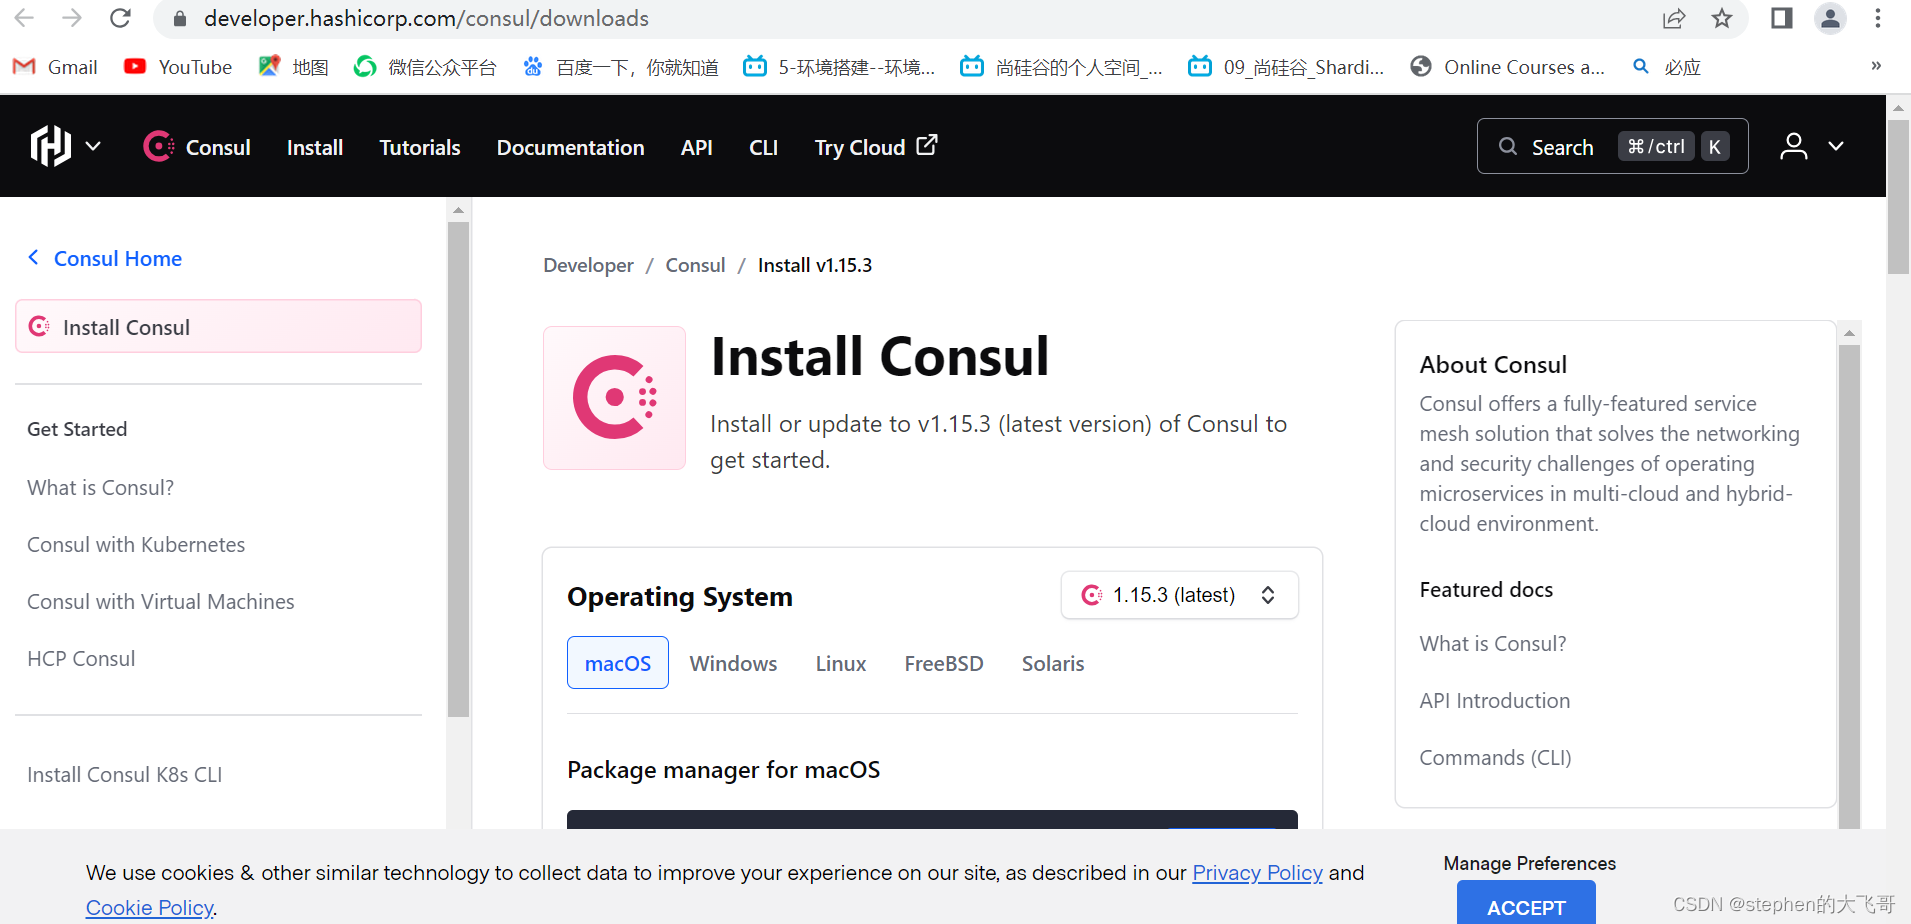Viewport: 1911px width, 924px height.
Task: Open the Documentation nav menu item
Action: point(570,147)
